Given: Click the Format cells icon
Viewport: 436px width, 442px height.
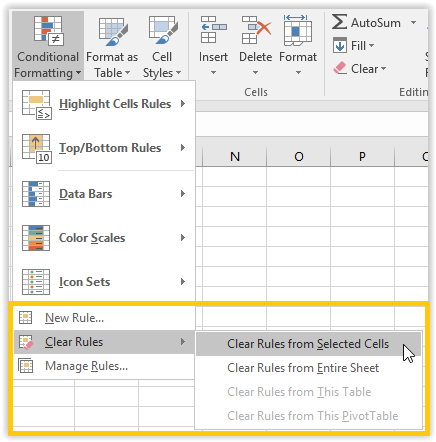Looking at the screenshot, I should [x=298, y=30].
